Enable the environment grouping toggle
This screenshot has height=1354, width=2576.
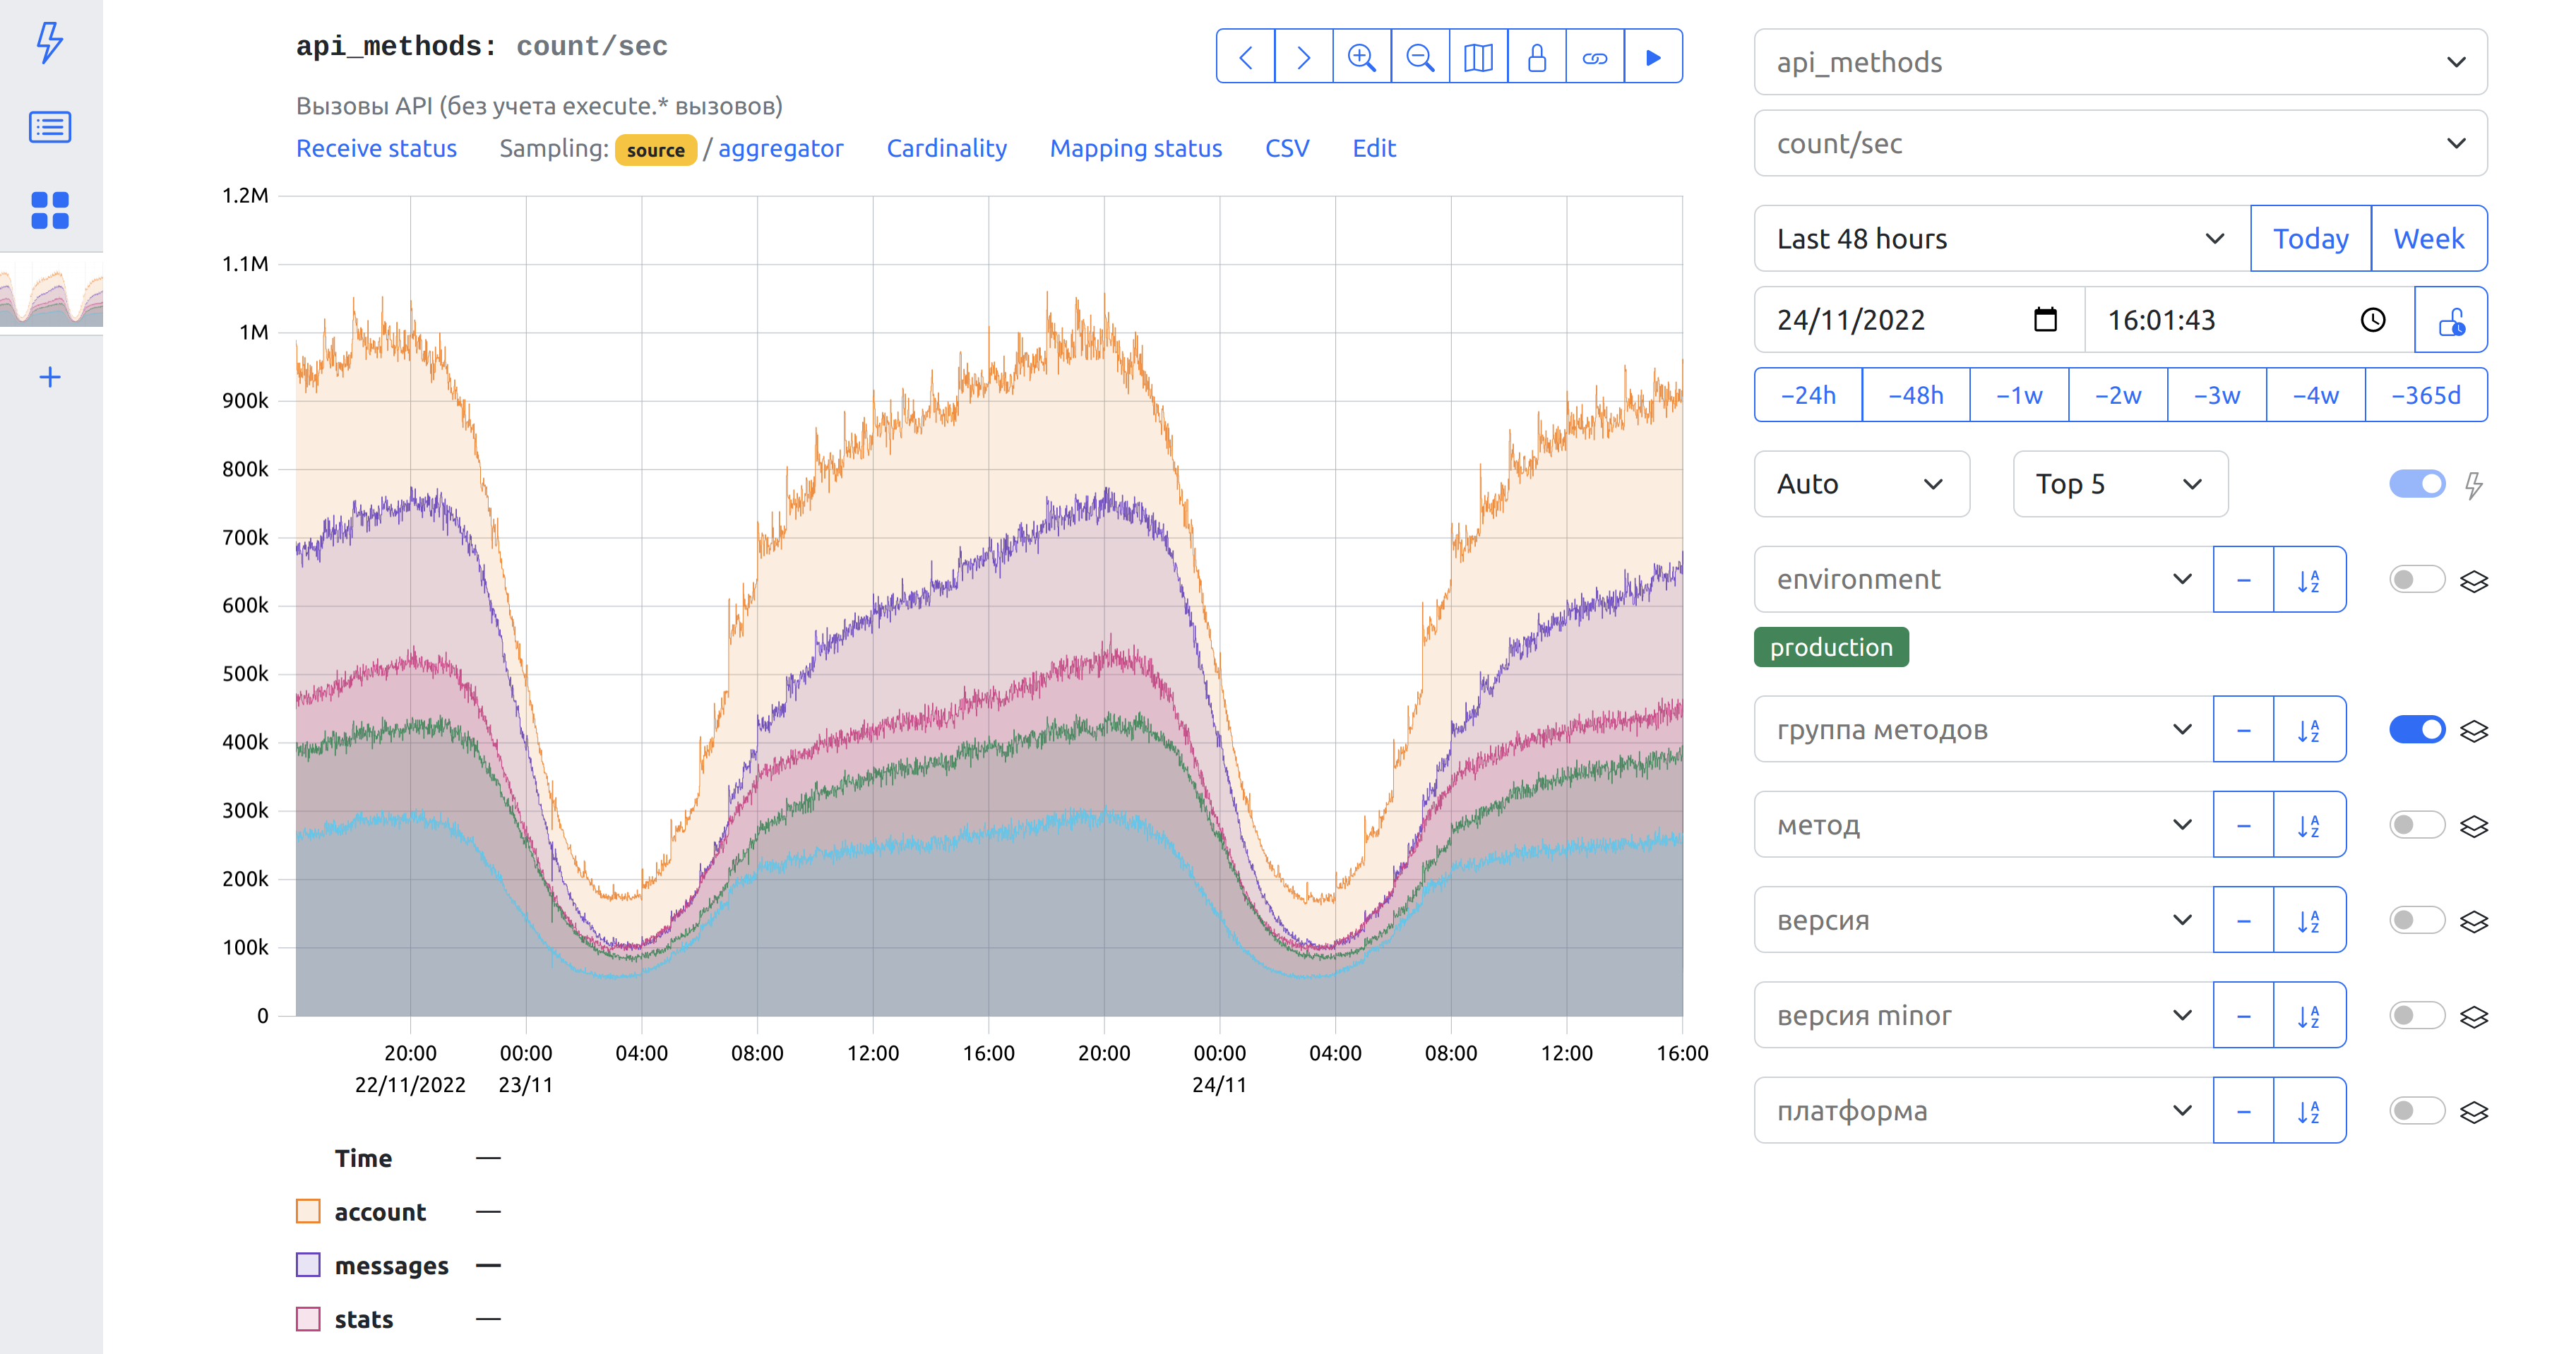[2416, 580]
